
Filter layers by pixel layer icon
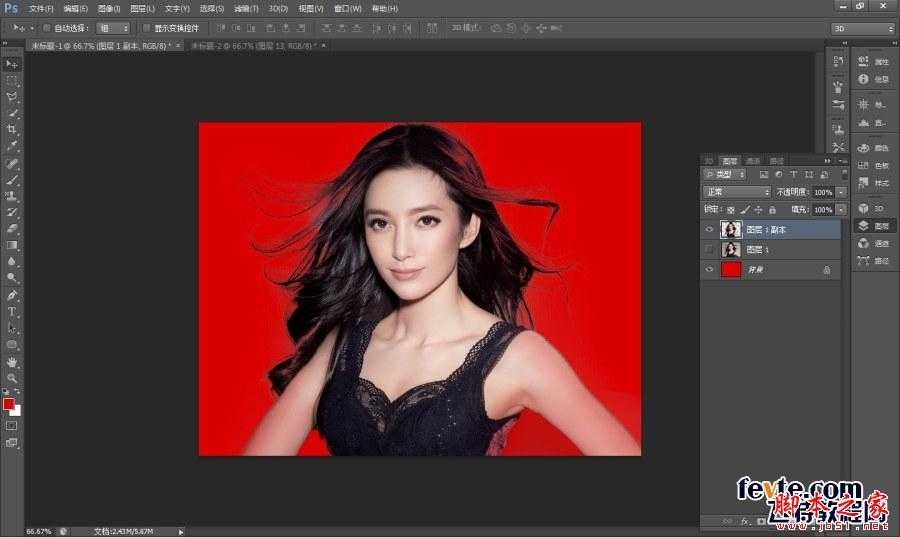click(763, 174)
